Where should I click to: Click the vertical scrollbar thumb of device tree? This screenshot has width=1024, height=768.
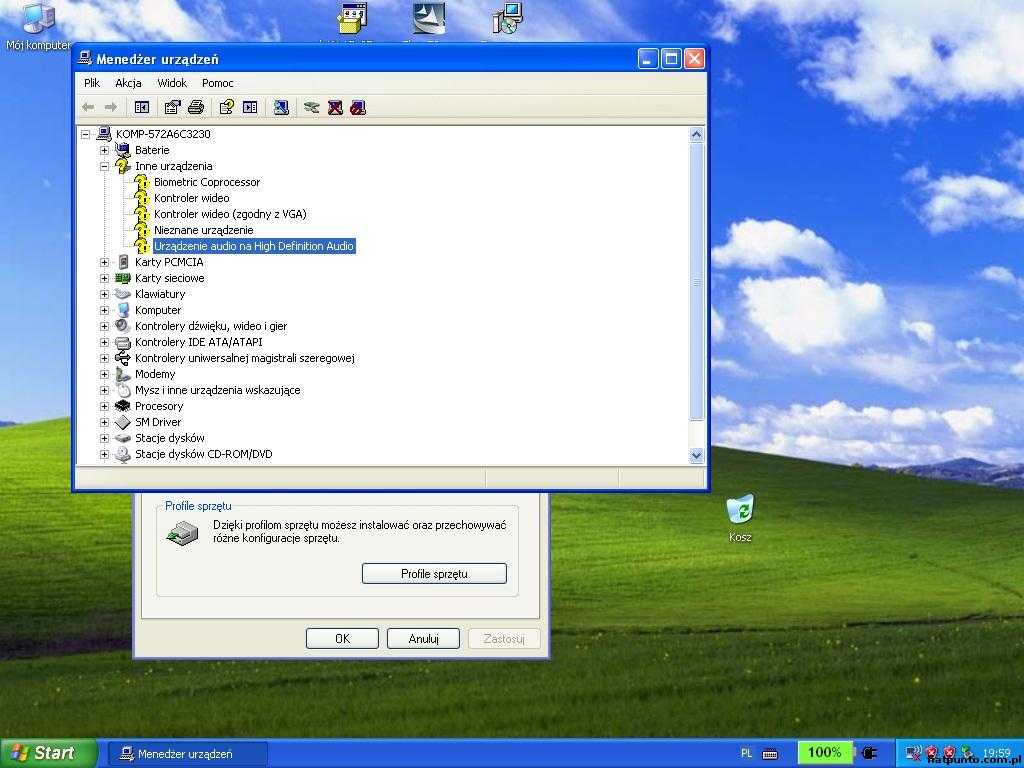[697, 281]
